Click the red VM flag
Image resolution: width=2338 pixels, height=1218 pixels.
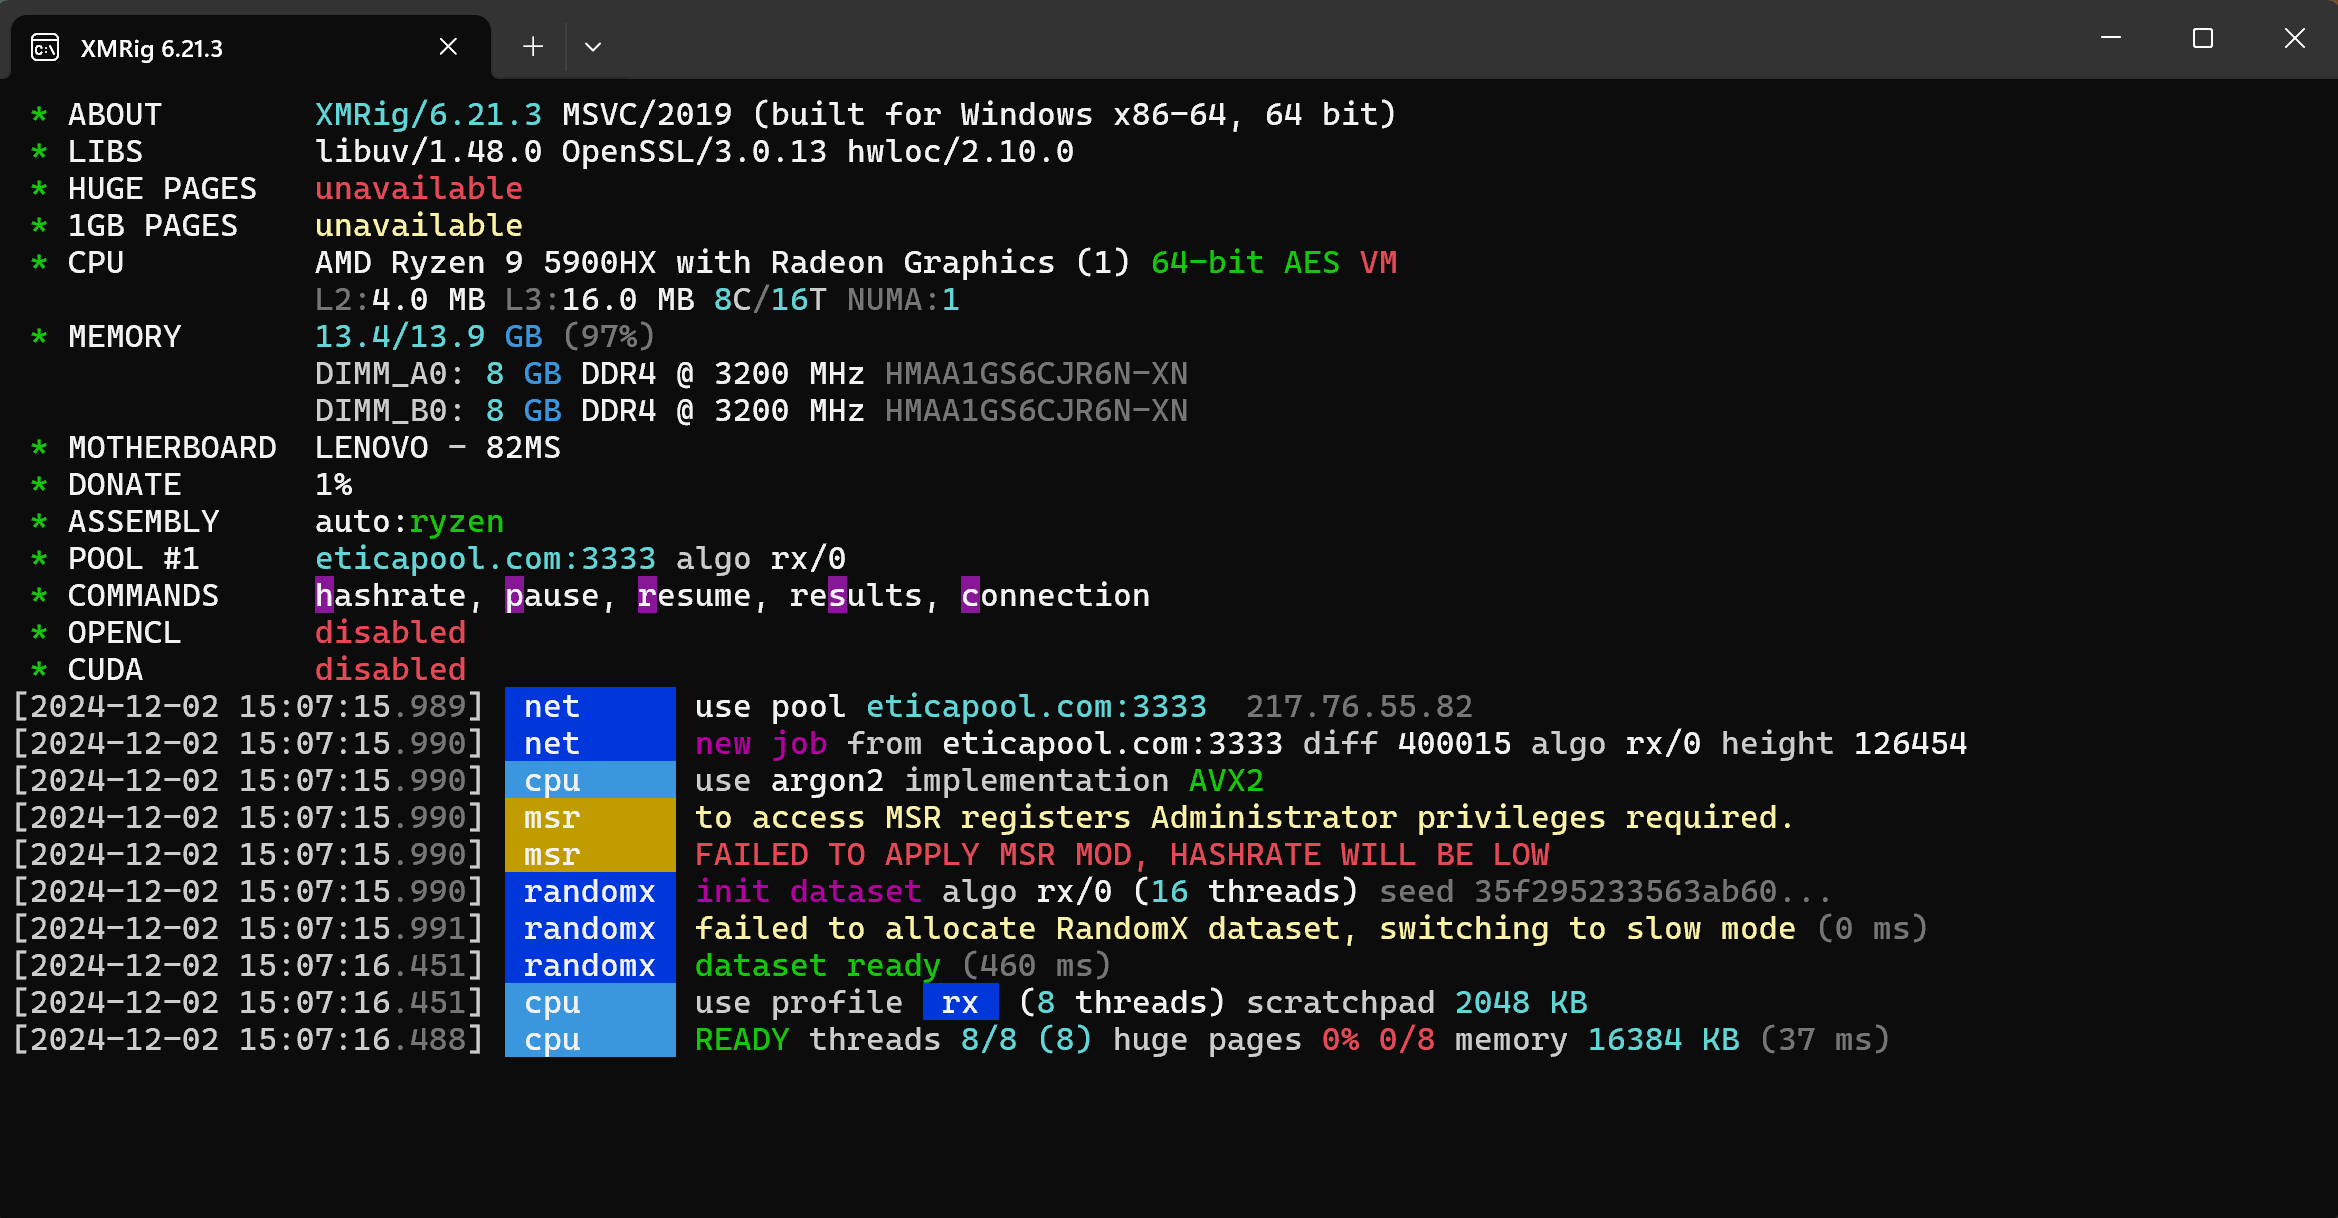[1378, 263]
